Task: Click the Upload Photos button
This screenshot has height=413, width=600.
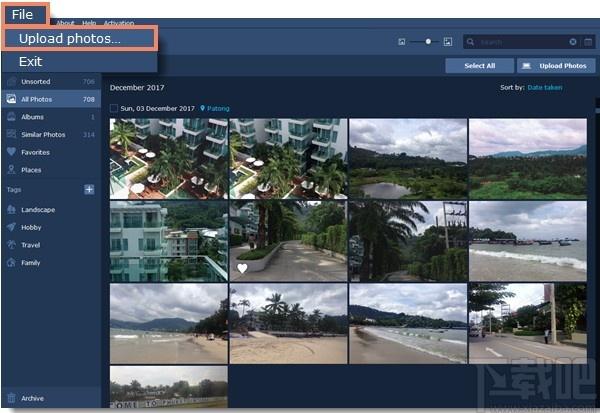Action: point(556,65)
